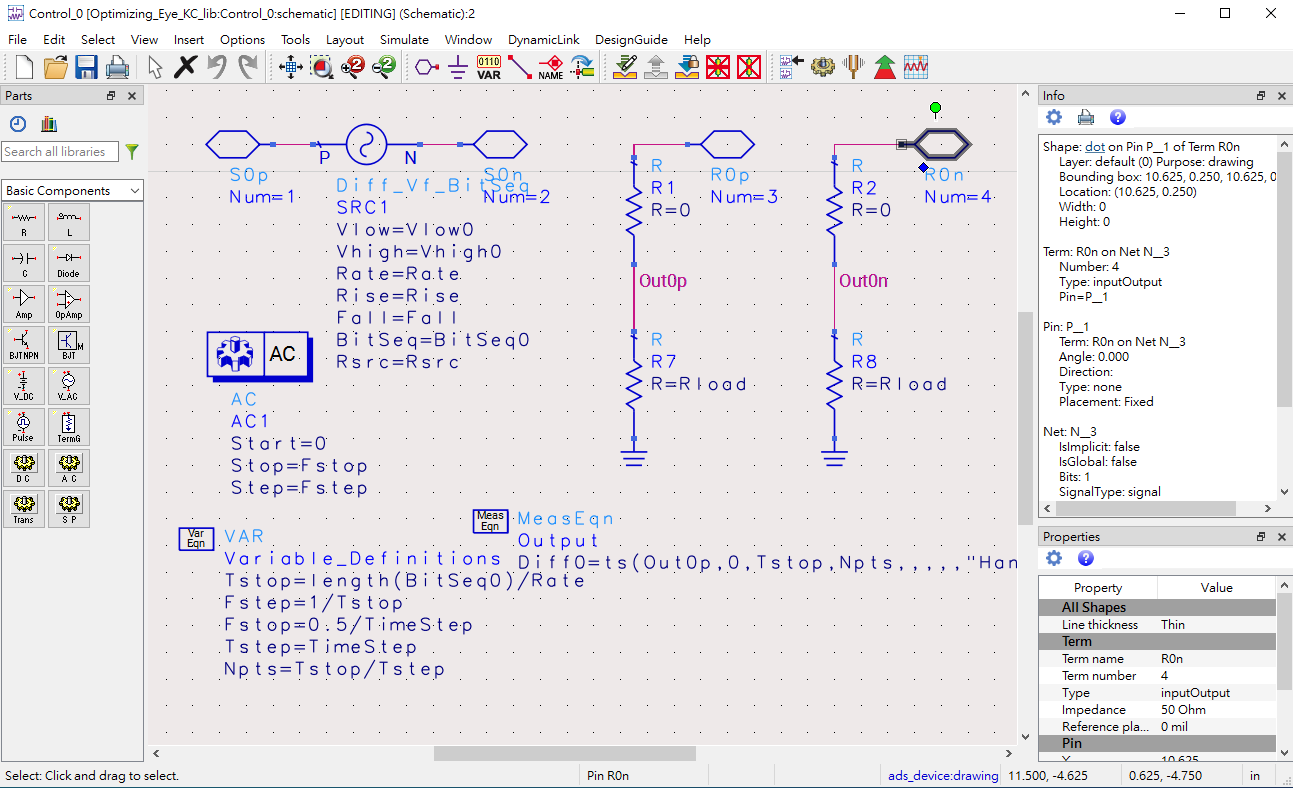Click the VAR insert equation icon

(x=488, y=67)
